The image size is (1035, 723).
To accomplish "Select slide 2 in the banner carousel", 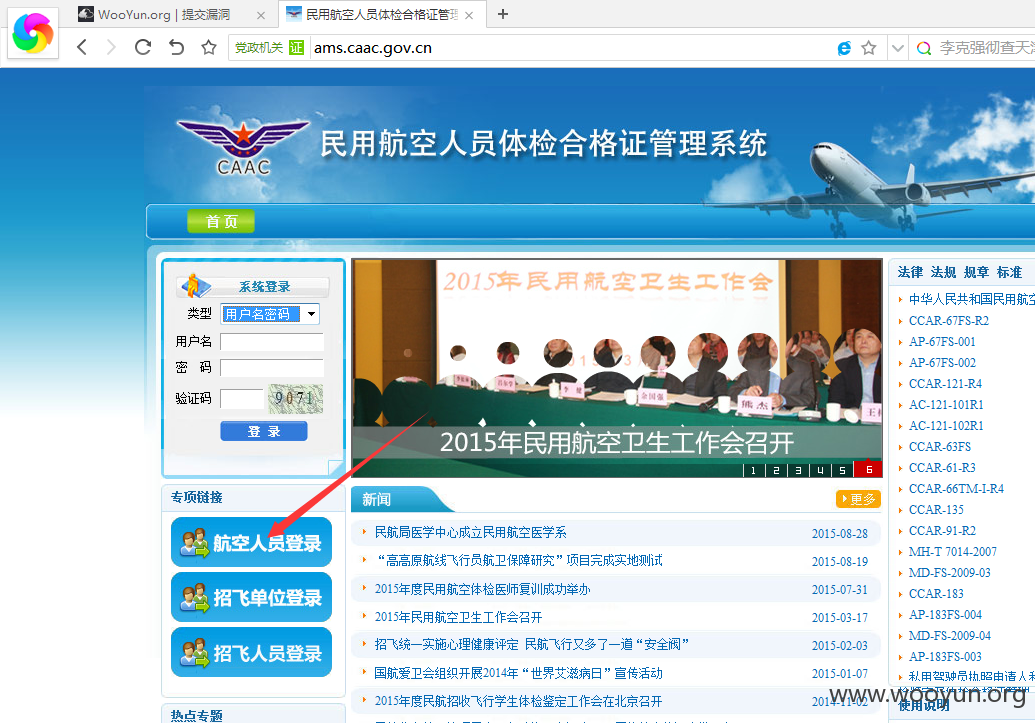I will 776,470.
